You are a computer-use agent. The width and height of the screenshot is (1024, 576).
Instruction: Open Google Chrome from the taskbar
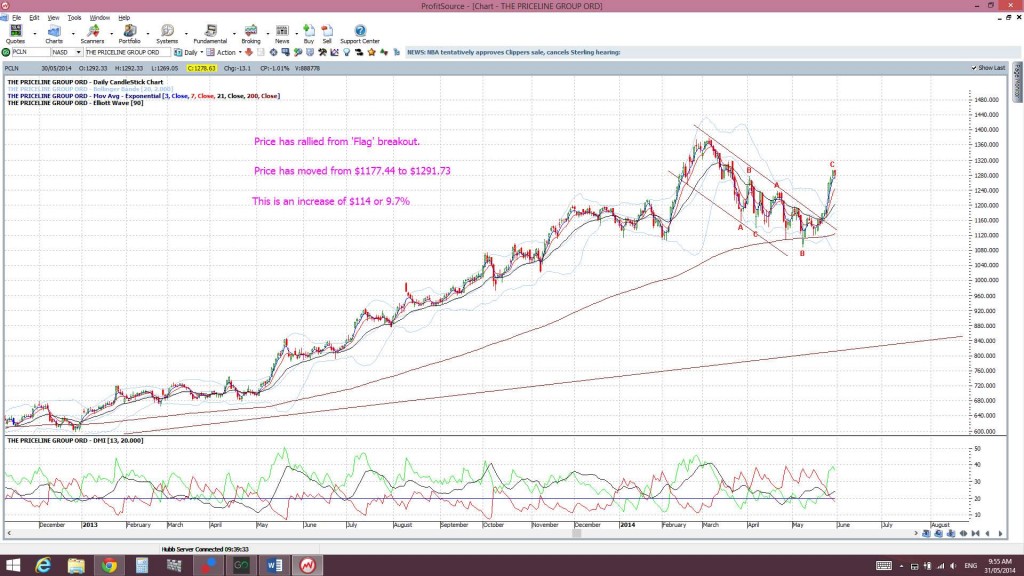coord(109,566)
